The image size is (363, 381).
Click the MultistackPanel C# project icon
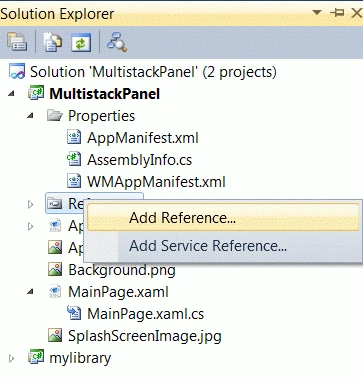(36, 93)
